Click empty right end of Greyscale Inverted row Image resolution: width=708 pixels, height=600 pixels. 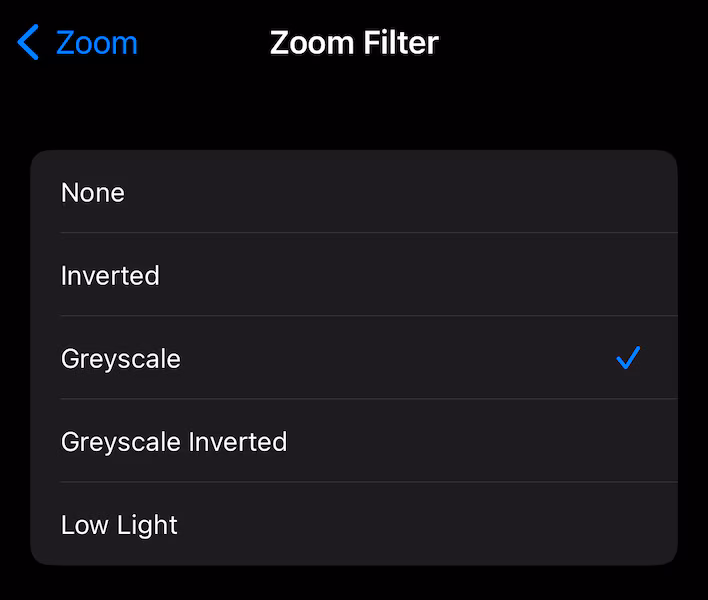(600, 441)
